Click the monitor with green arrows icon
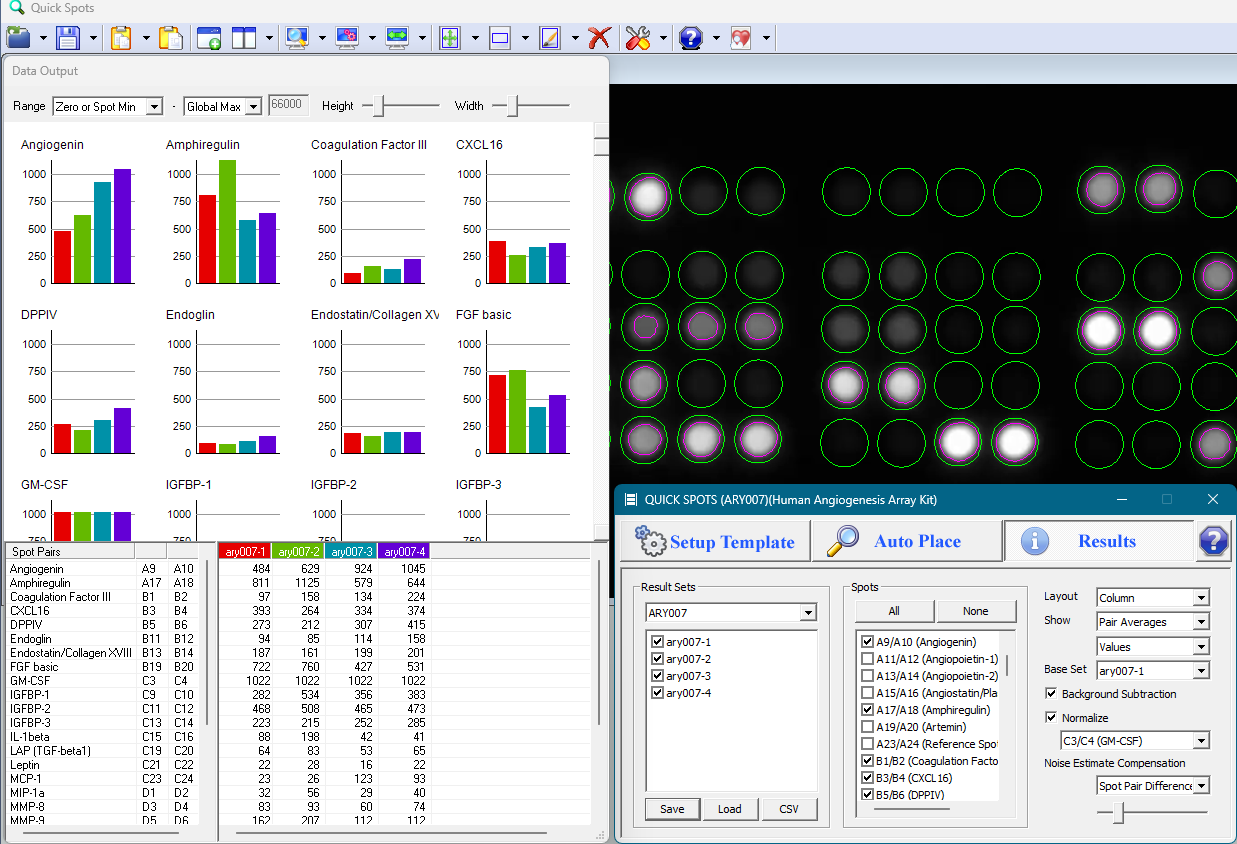This screenshot has width=1237, height=844. pyautogui.click(x=397, y=38)
